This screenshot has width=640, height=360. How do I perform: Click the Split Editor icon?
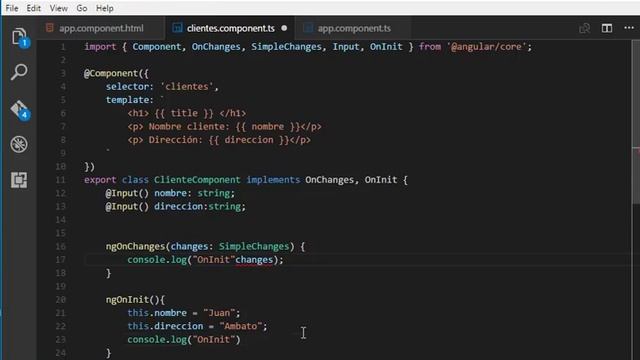tap(607, 28)
